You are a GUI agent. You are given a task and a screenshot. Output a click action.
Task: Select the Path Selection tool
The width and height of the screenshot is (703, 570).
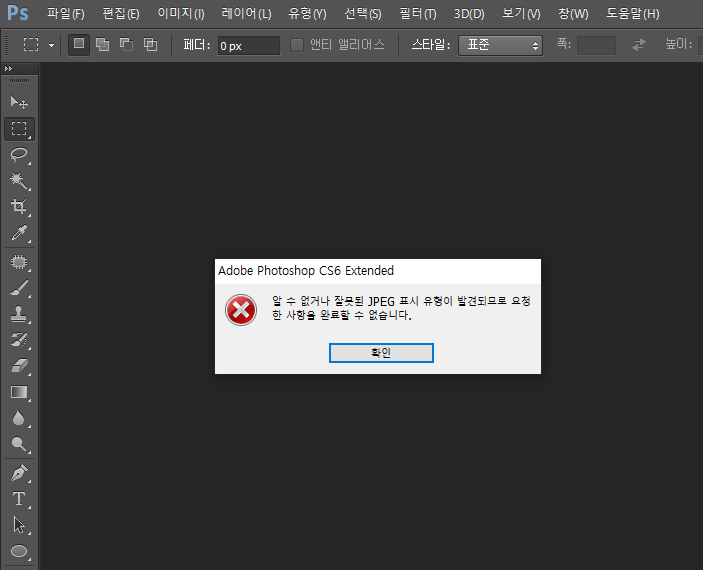[x=19, y=525]
